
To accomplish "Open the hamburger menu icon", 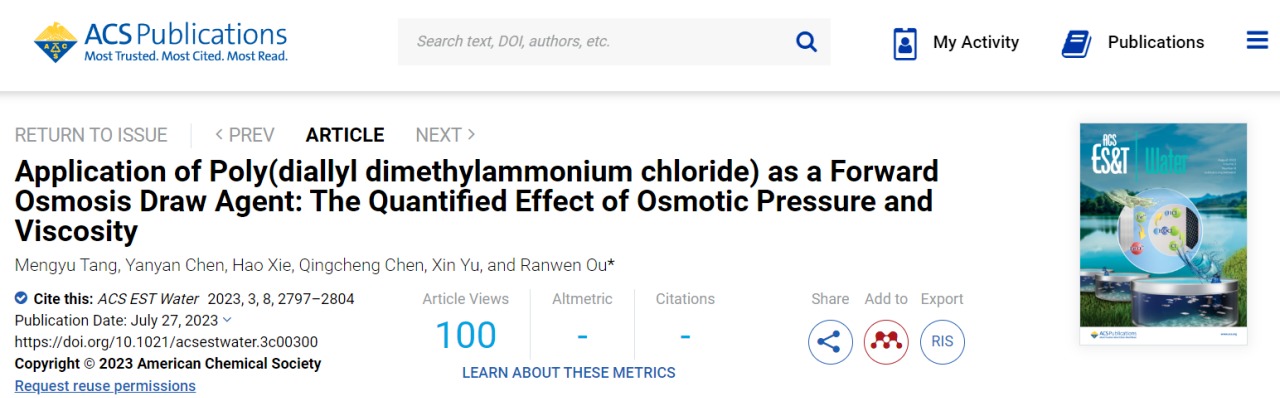I will [x=1257, y=41].
